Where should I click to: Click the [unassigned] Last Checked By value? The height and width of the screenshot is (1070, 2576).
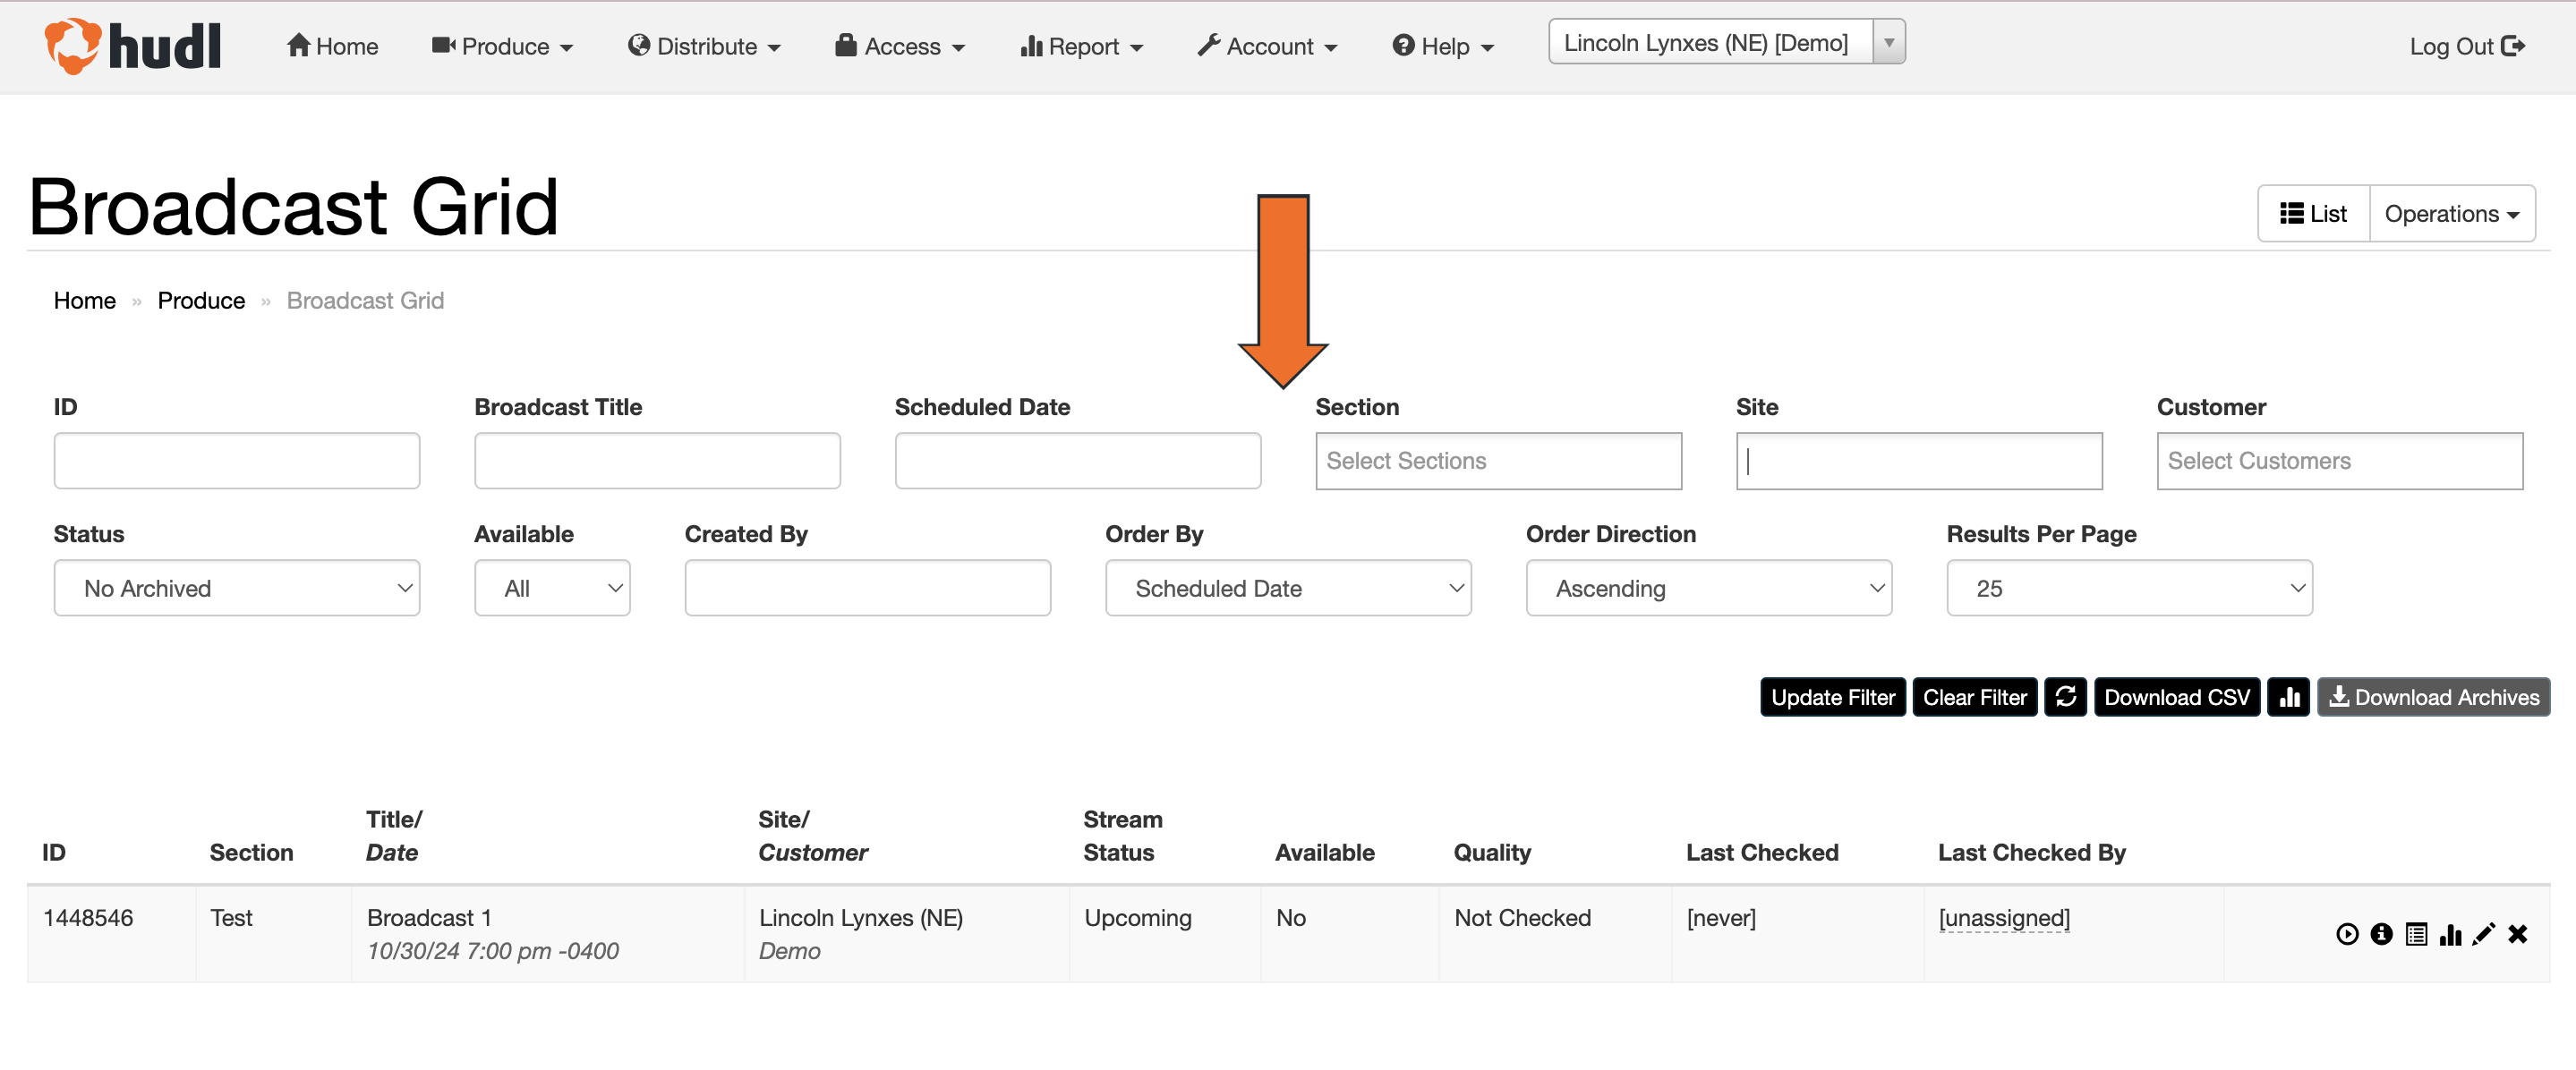point(2004,918)
